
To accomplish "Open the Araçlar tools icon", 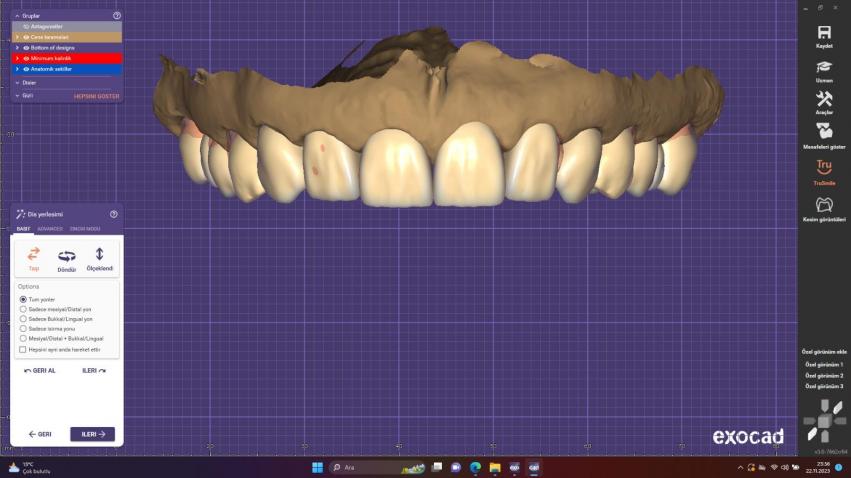I will pos(824,99).
